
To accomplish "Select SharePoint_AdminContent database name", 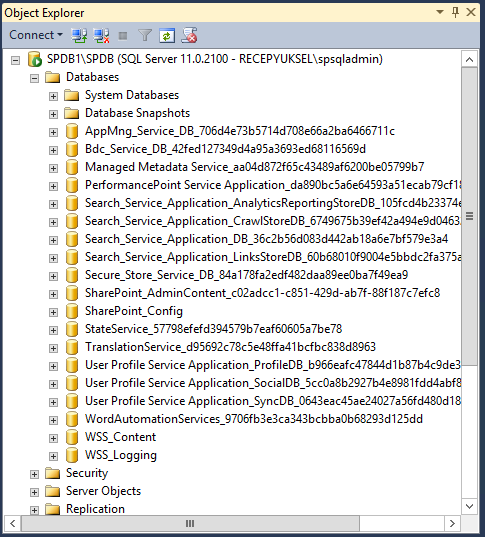I will coord(262,293).
